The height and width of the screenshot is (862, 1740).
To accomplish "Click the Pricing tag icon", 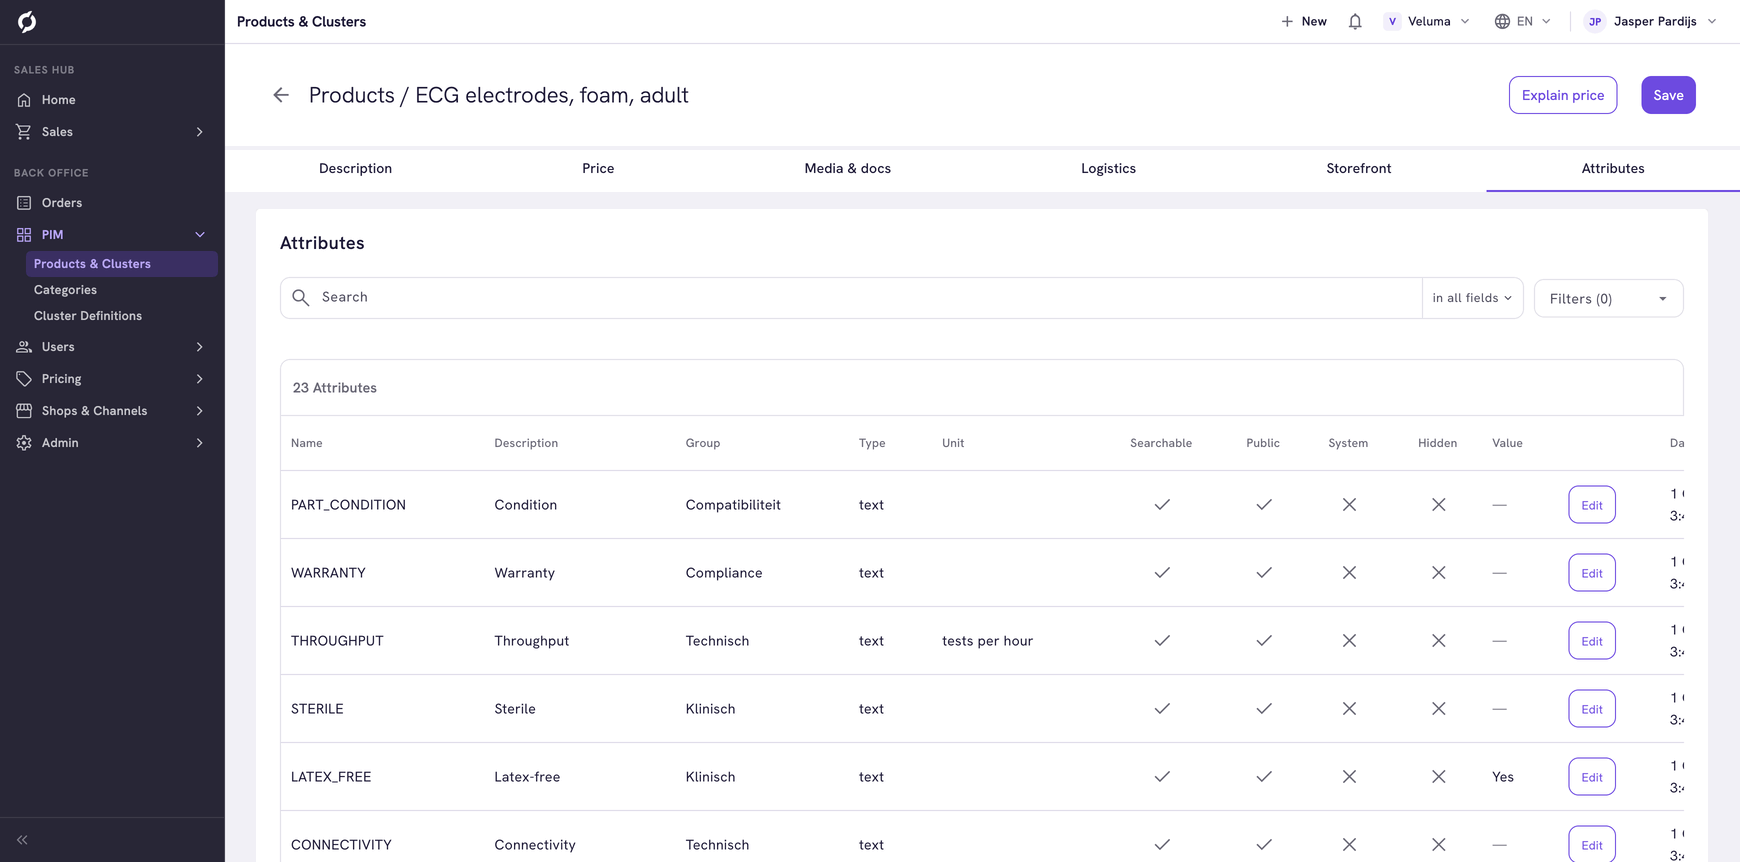I will pyautogui.click(x=24, y=379).
